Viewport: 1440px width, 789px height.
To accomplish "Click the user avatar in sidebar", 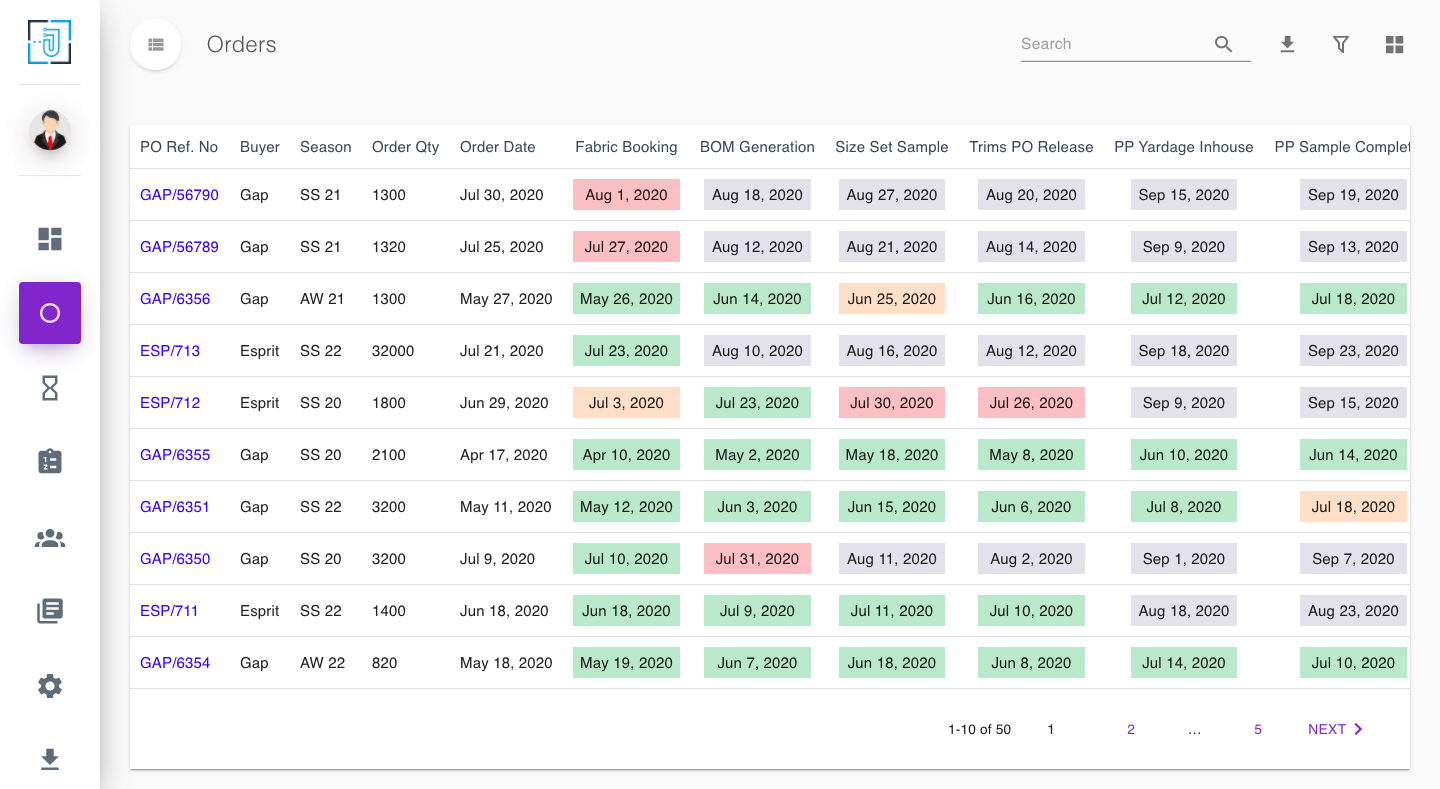I will [50, 131].
